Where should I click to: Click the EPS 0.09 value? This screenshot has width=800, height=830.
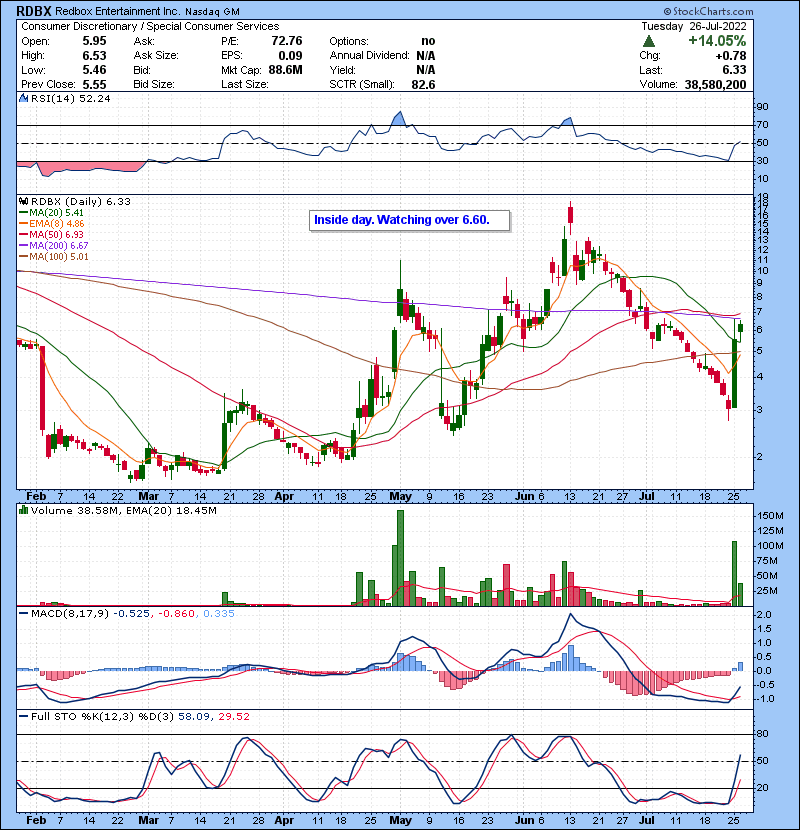[290, 56]
